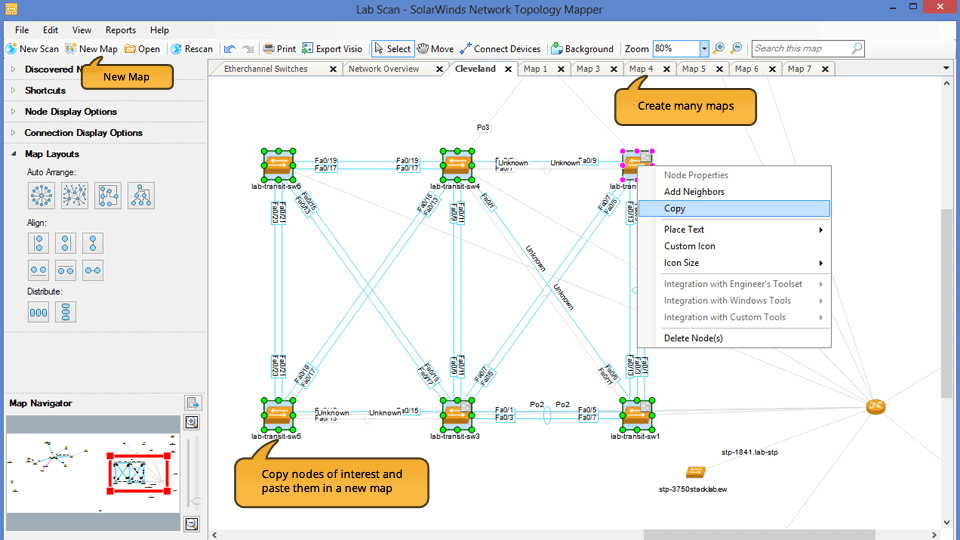
Task: Click the lab-transit-sw3 switch node
Action: [457, 414]
